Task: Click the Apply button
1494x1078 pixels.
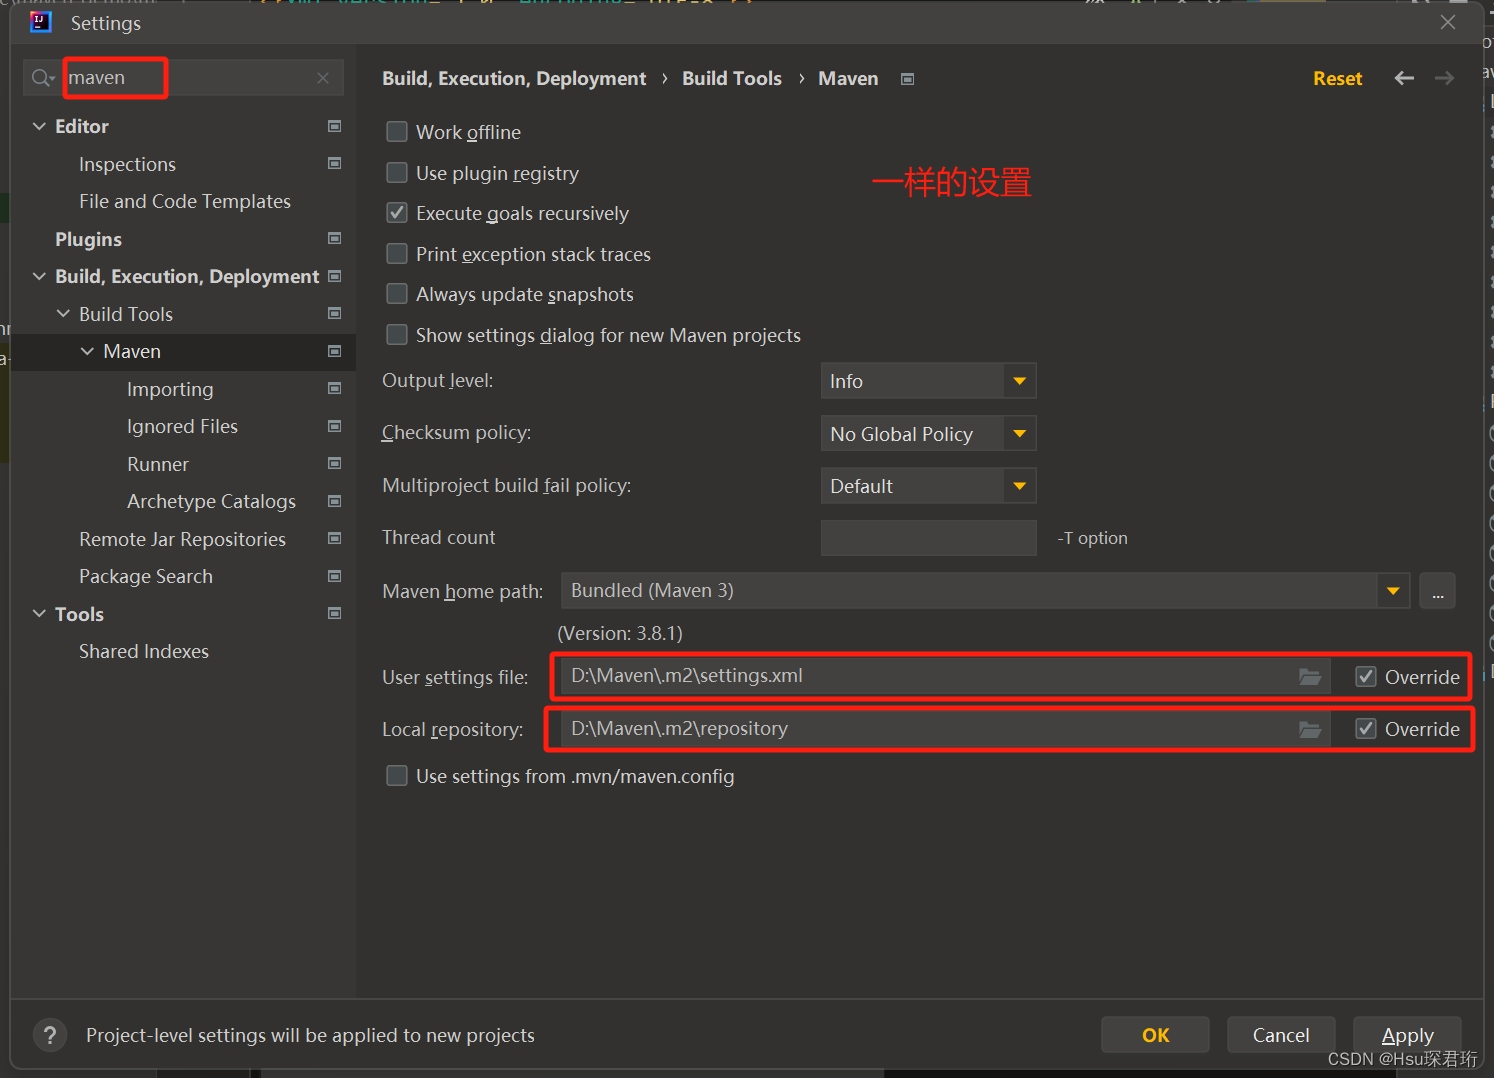Action: point(1407,1035)
